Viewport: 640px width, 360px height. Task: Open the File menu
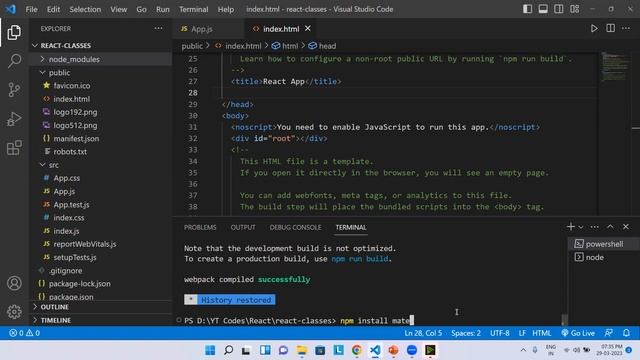click(31, 9)
